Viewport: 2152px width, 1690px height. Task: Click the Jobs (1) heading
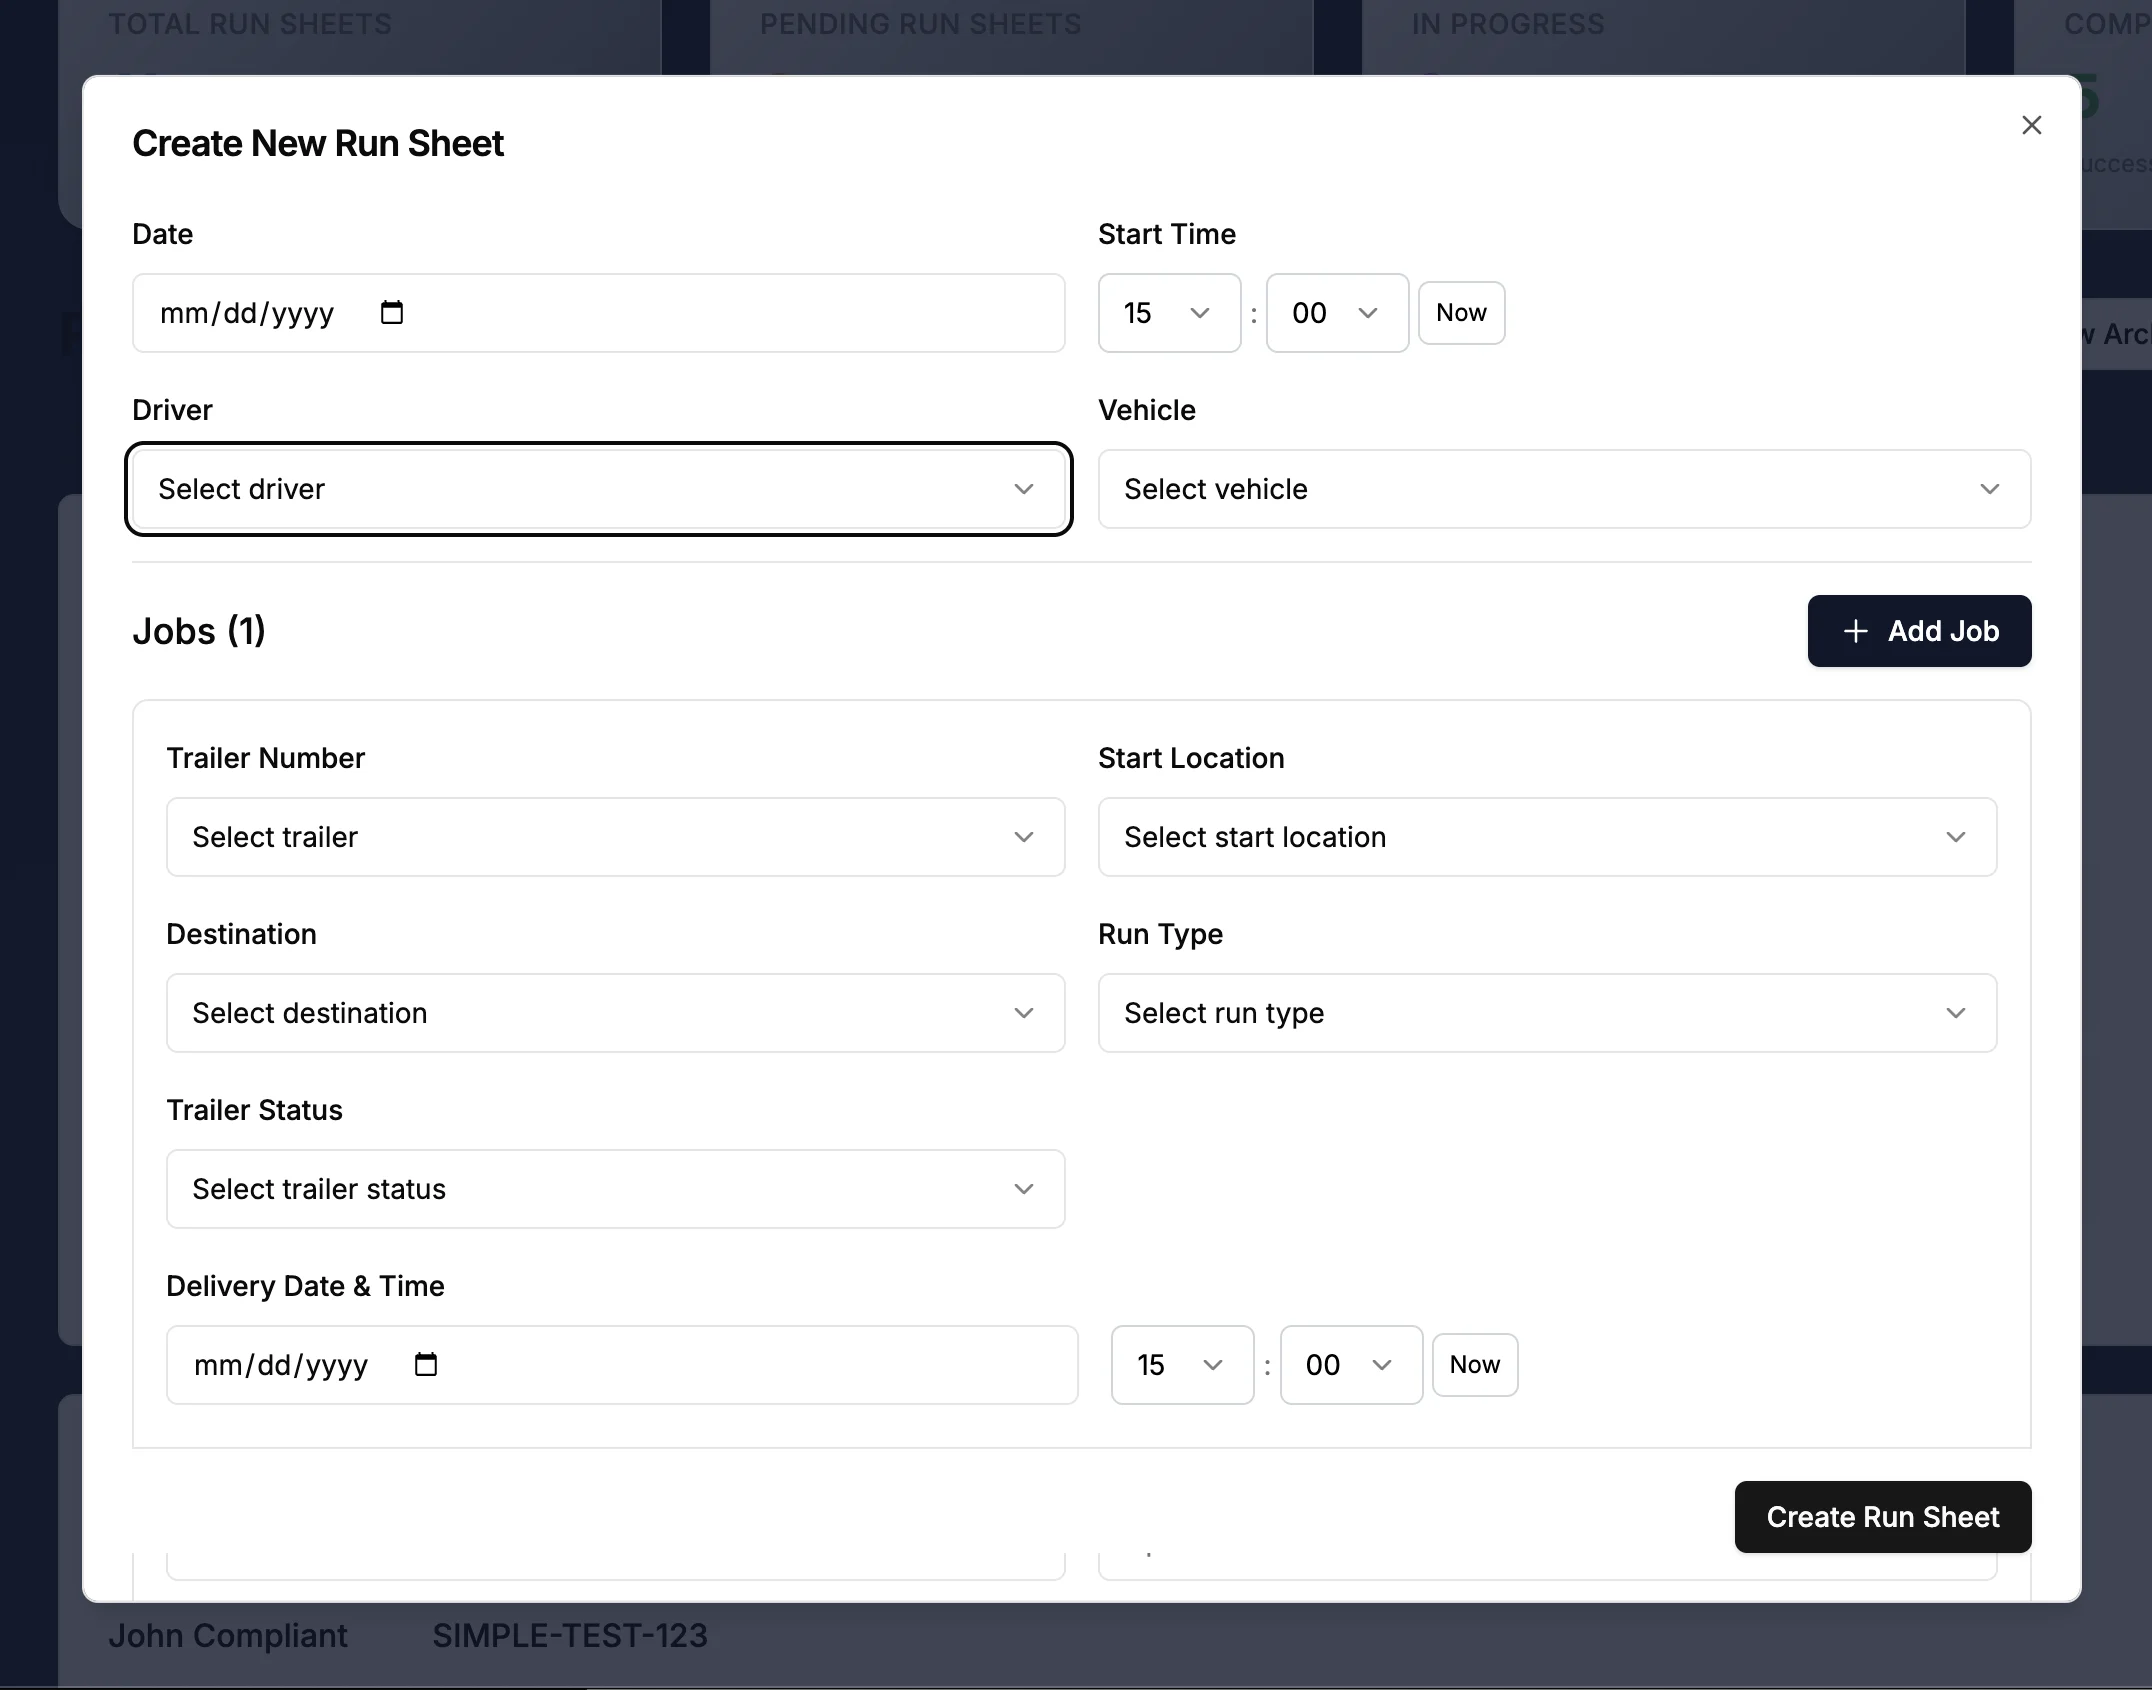click(199, 631)
